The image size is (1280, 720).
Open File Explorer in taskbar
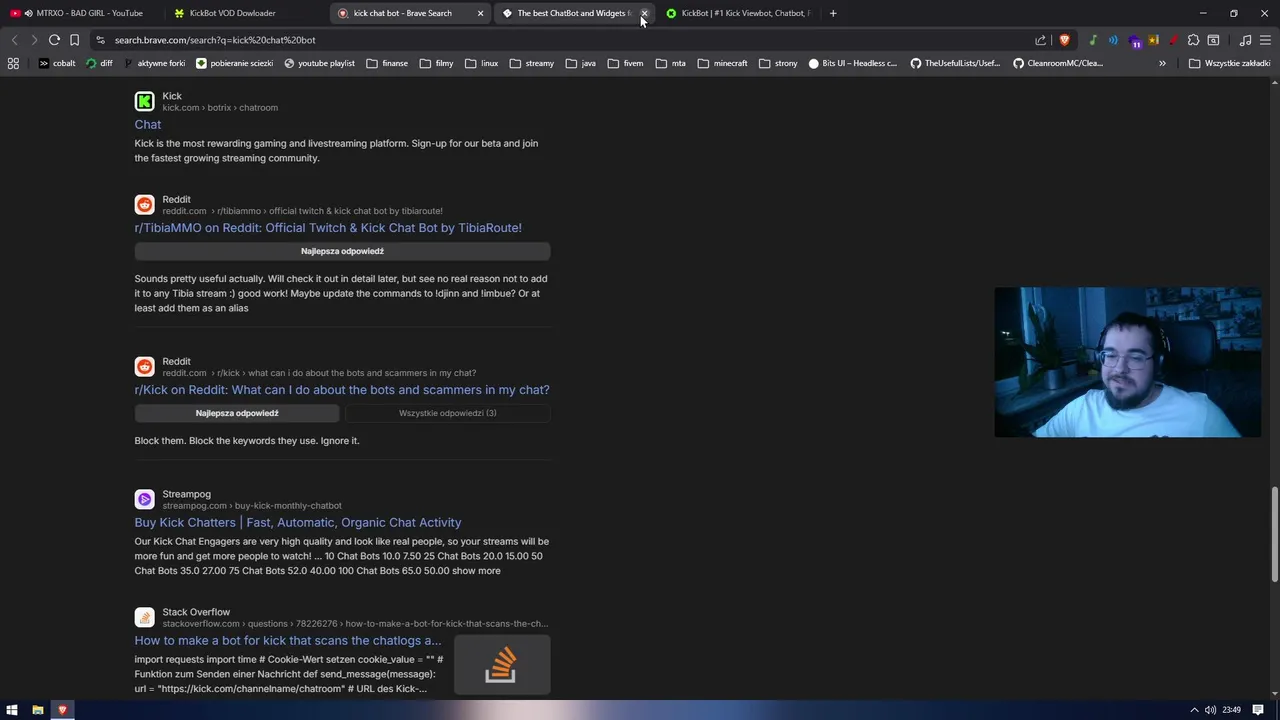(x=38, y=710)
